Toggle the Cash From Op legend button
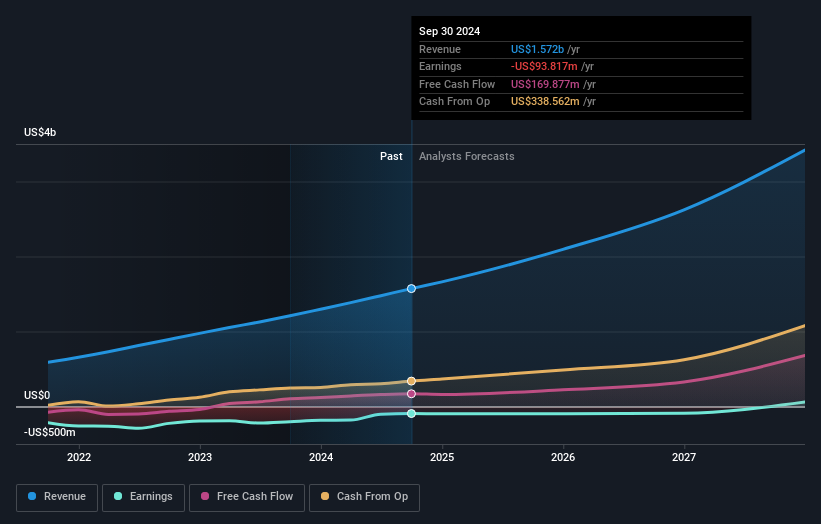 pyautogui.click(x=364, y=497)
